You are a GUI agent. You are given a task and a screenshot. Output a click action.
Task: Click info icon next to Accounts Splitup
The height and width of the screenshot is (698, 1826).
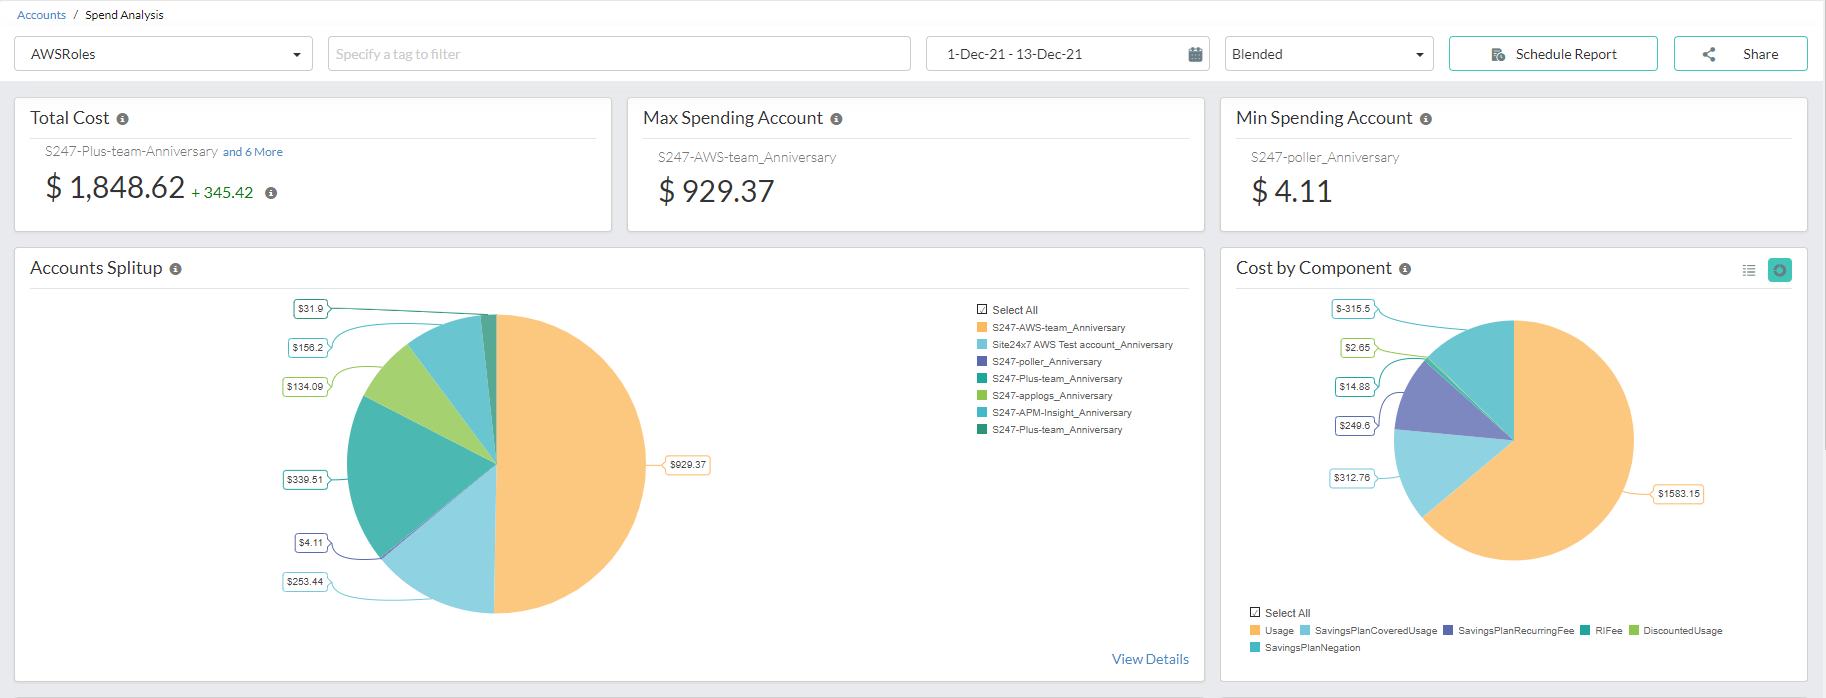click(176, 269)
